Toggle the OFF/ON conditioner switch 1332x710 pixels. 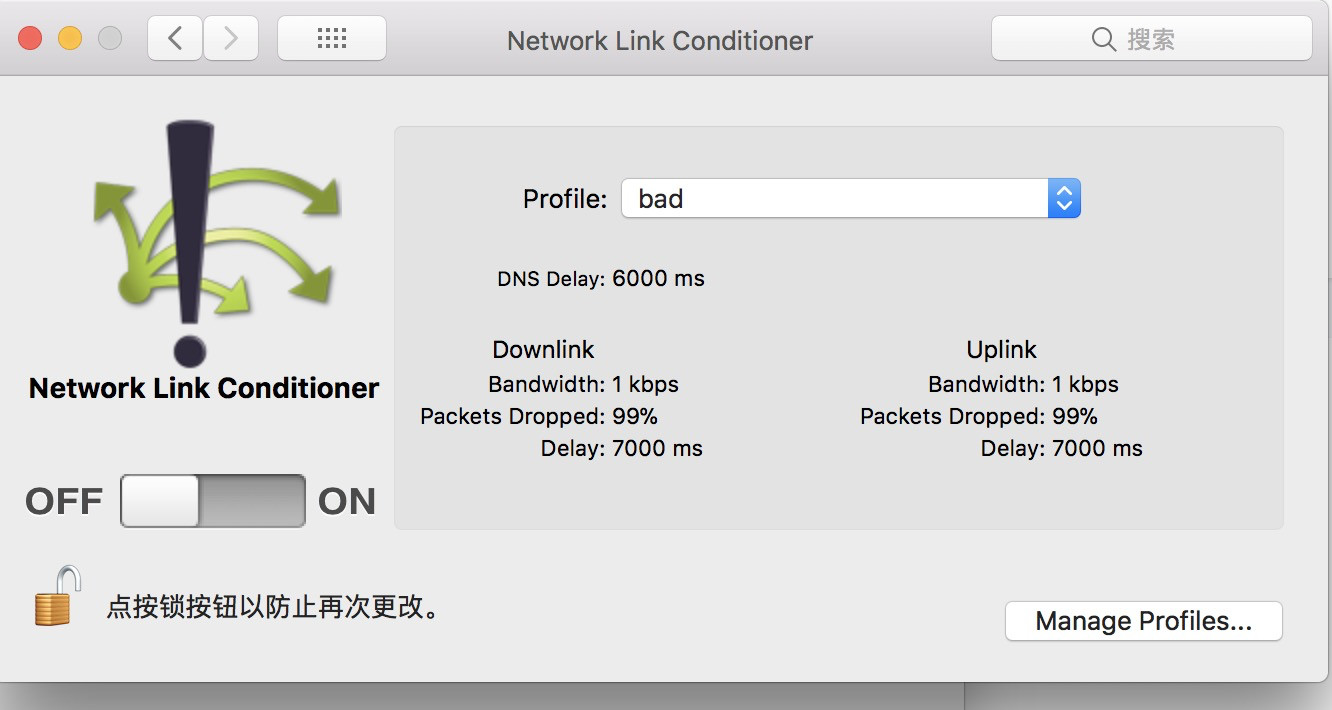click(212, 501)
